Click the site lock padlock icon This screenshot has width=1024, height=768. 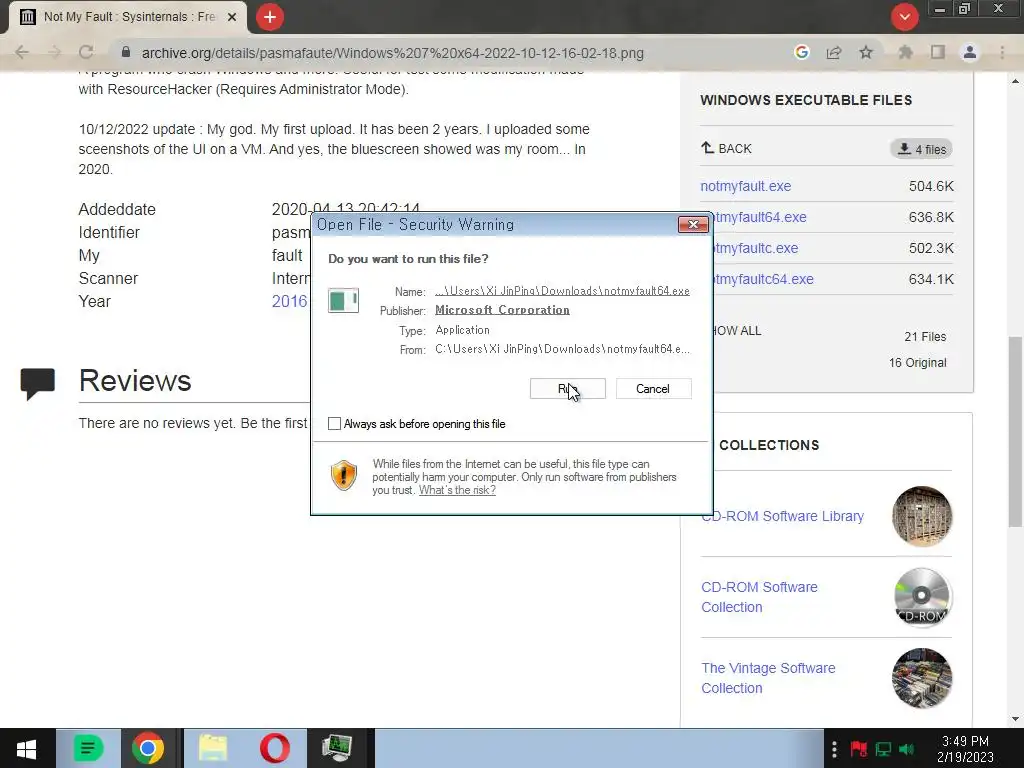coord(126,52)
